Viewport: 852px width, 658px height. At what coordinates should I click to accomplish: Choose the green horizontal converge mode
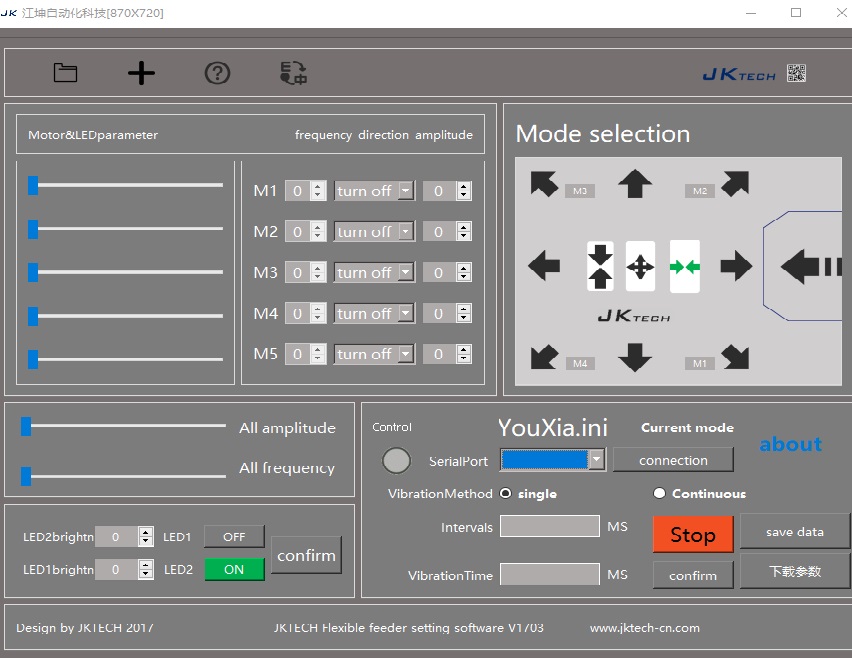click(685, 266)
